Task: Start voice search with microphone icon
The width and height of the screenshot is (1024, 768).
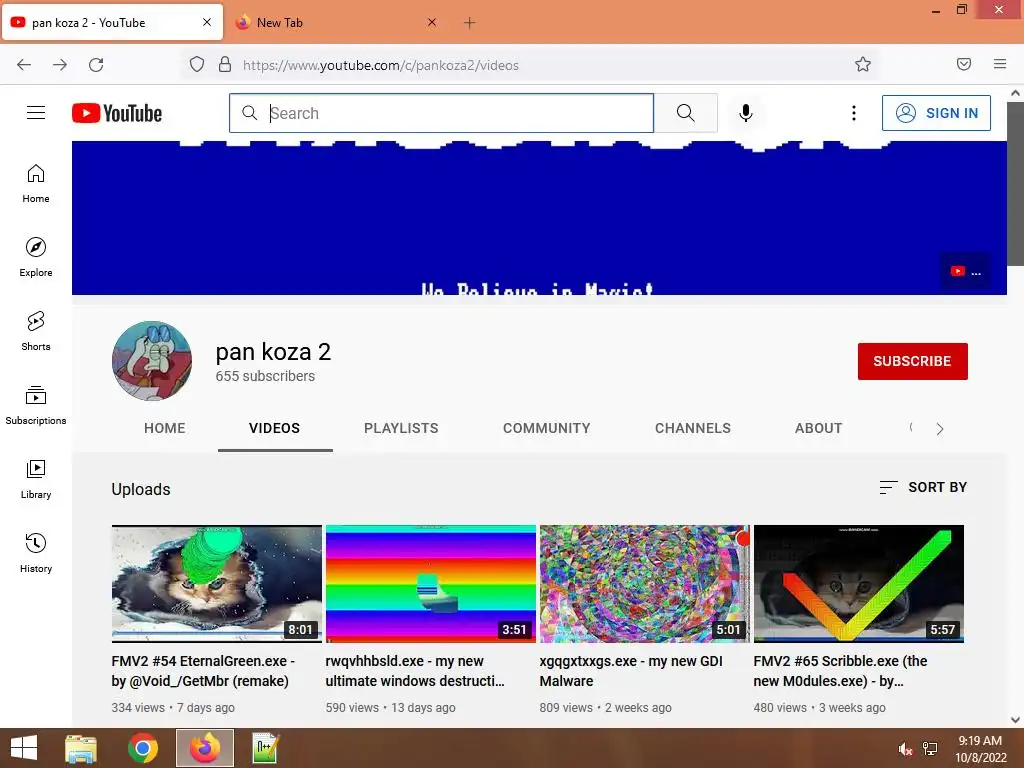Action: click(x=746, y=113)
